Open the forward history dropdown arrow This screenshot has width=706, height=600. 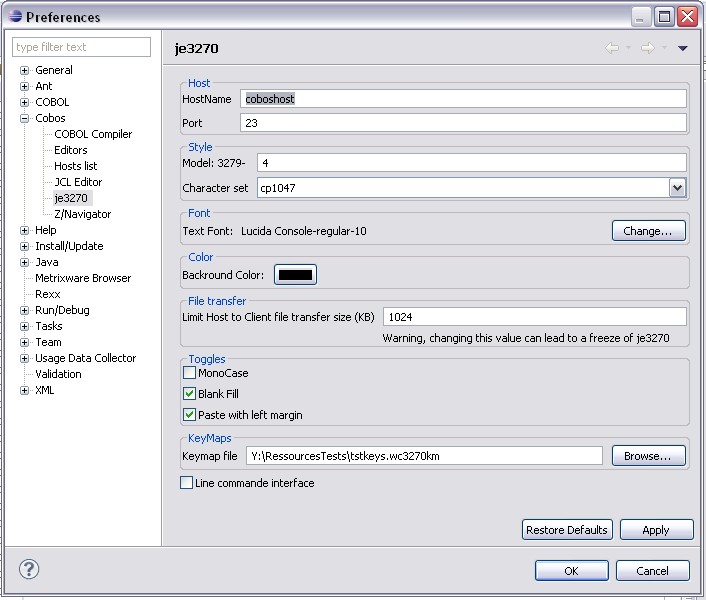(664, 47)
